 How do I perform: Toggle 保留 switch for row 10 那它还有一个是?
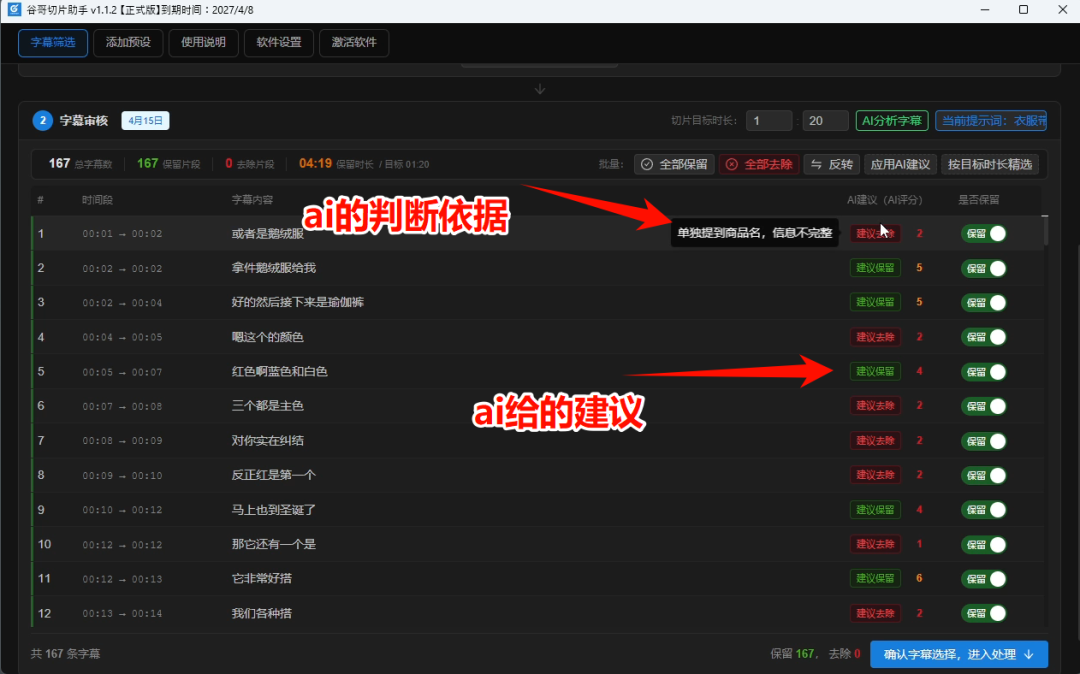pos(984,545)
